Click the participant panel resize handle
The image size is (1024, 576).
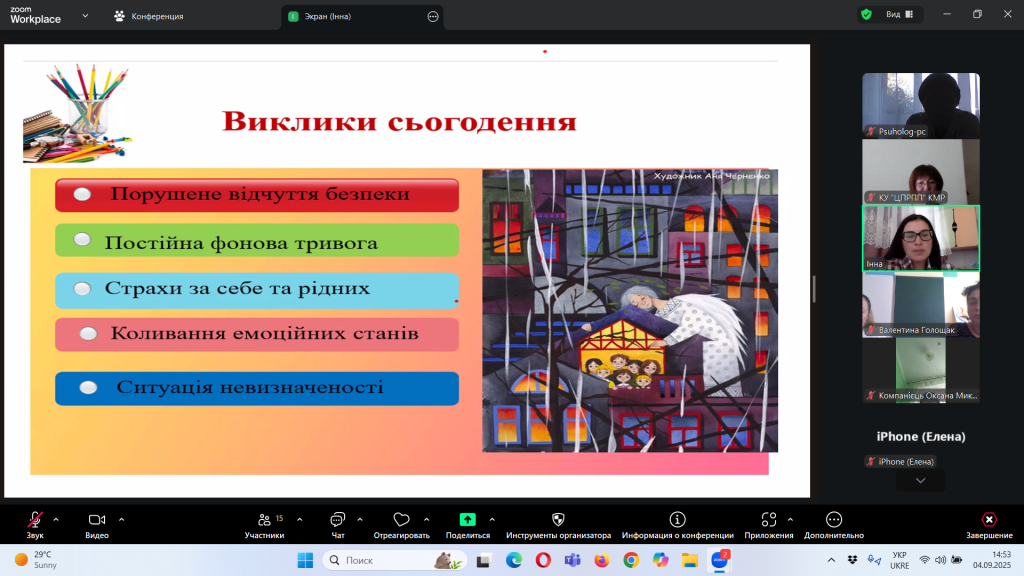click(814, 289)
